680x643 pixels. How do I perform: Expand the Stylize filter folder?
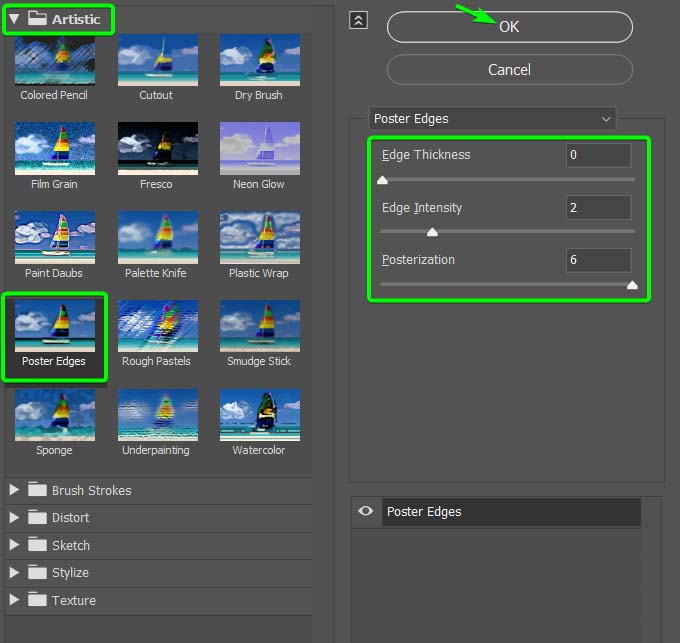(14, 572)
